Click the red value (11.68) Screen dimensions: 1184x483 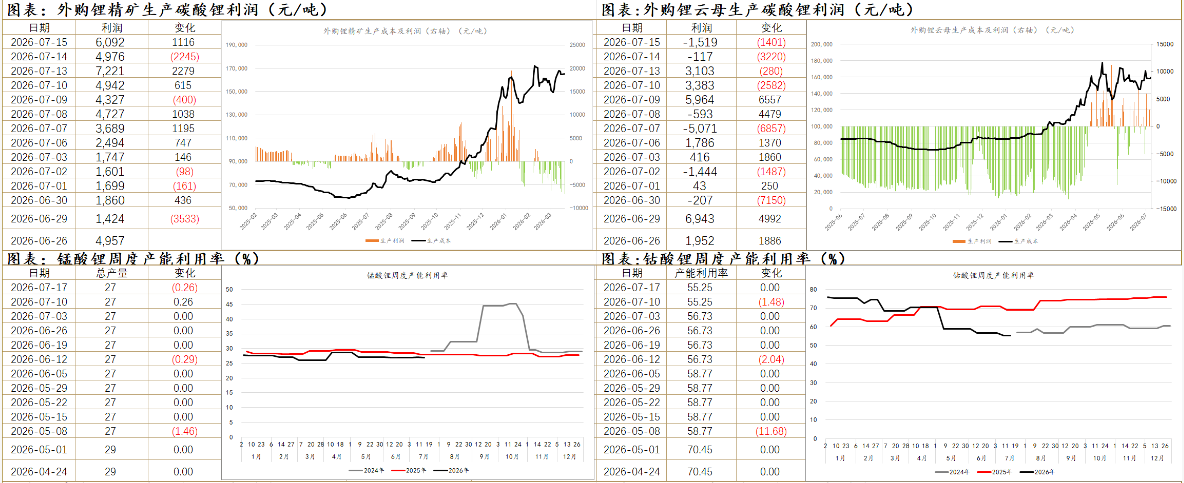(x=771, y=430)
